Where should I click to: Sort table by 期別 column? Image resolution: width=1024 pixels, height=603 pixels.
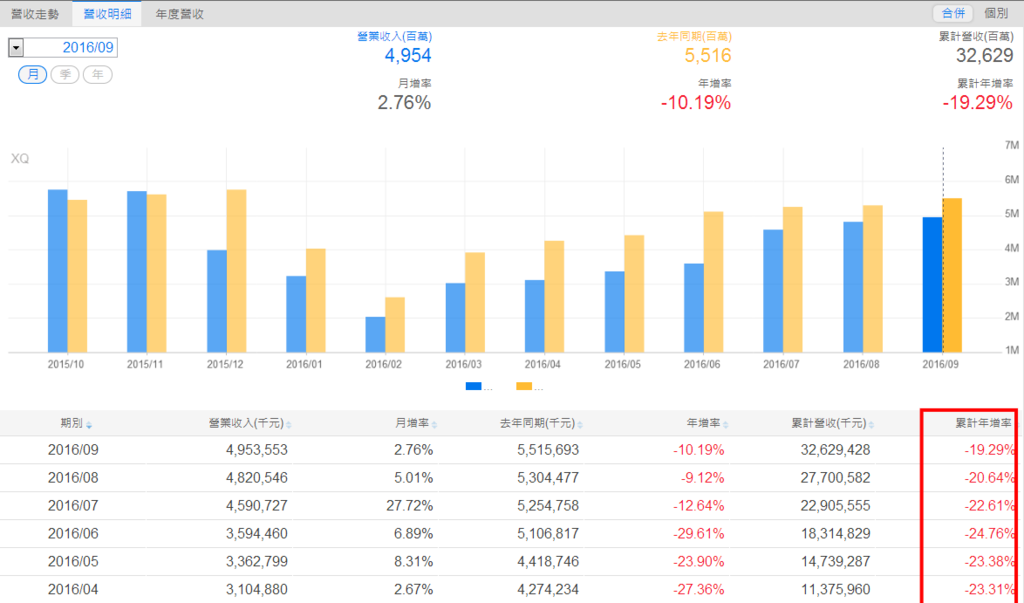click(76, 423)
